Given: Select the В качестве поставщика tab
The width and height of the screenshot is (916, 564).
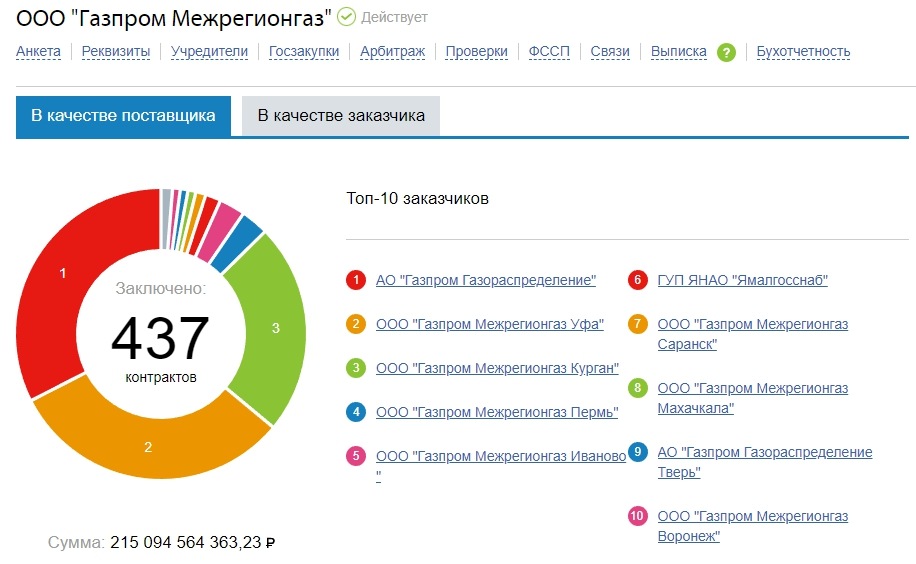Looking at the screenshot, I should (123, 116).
